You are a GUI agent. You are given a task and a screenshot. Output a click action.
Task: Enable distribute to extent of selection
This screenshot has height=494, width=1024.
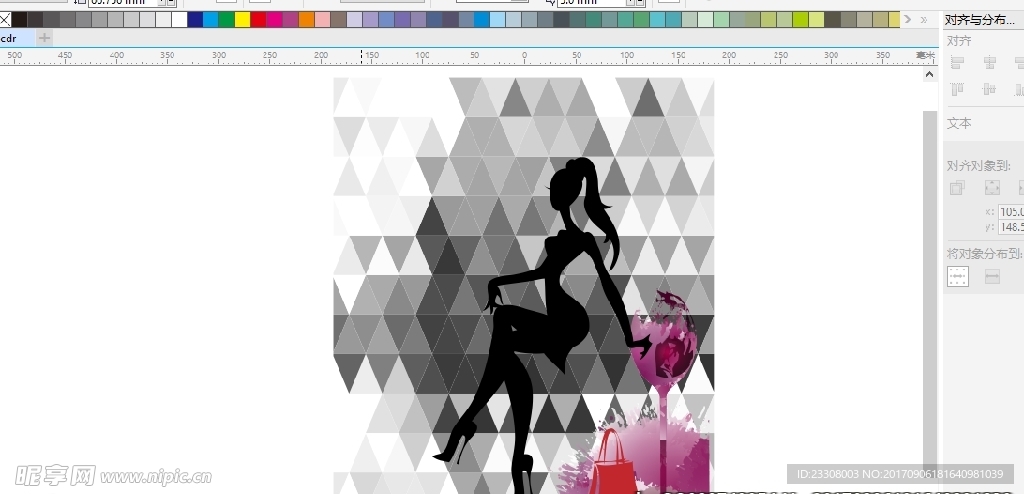click(958, 277)
